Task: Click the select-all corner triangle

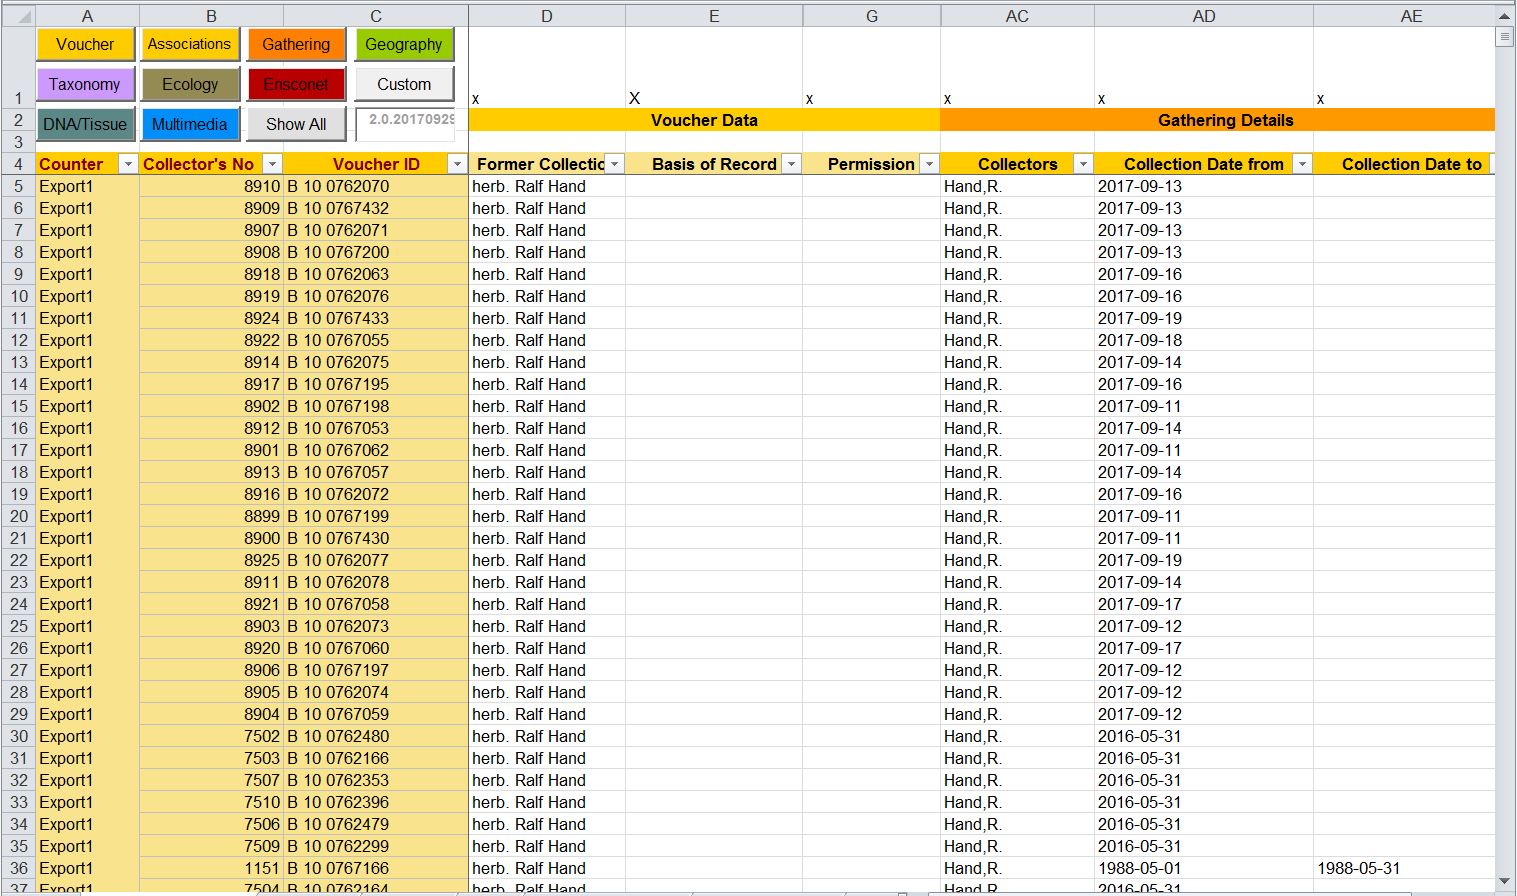Action: (20, 16)
